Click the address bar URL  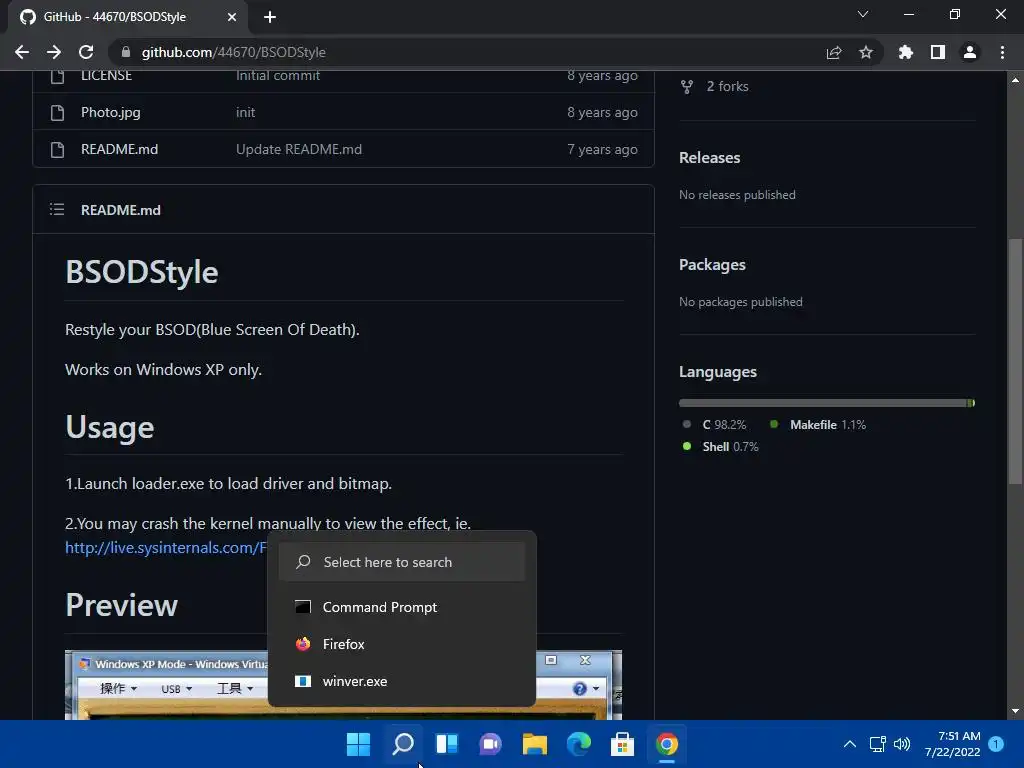(x=233, y=52)
